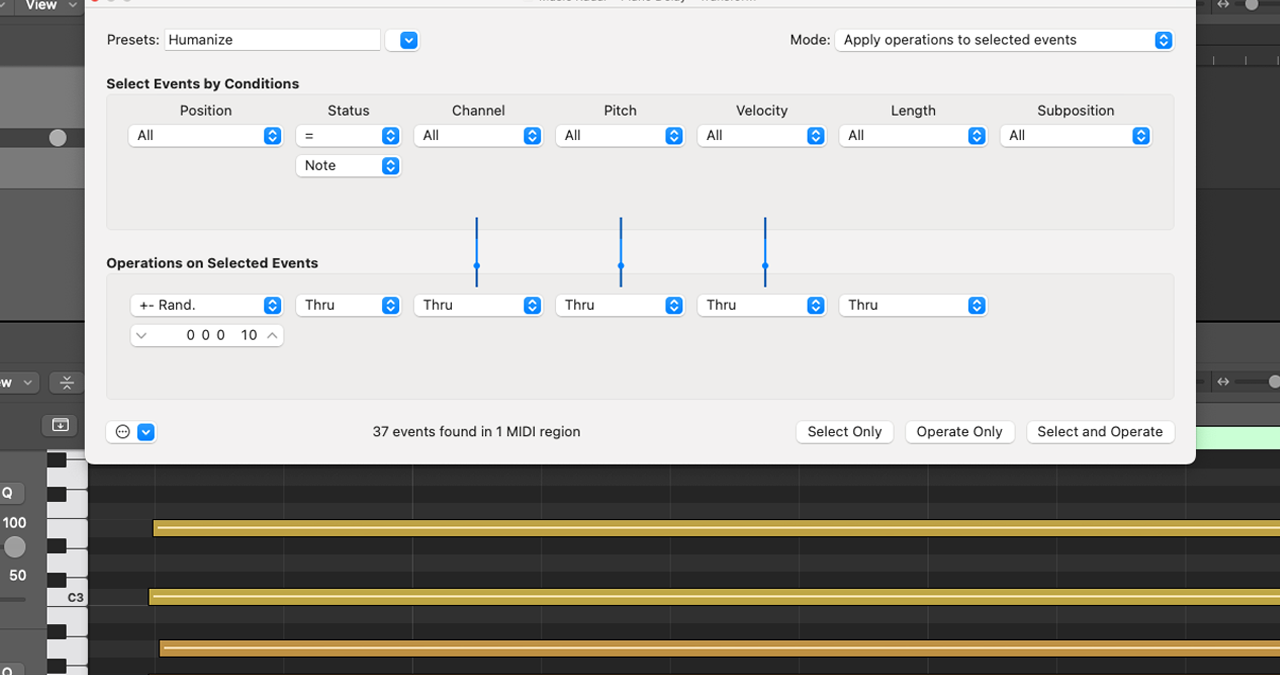Open the '+- Rand.' operation dropdown

click(x=205, y=305)
